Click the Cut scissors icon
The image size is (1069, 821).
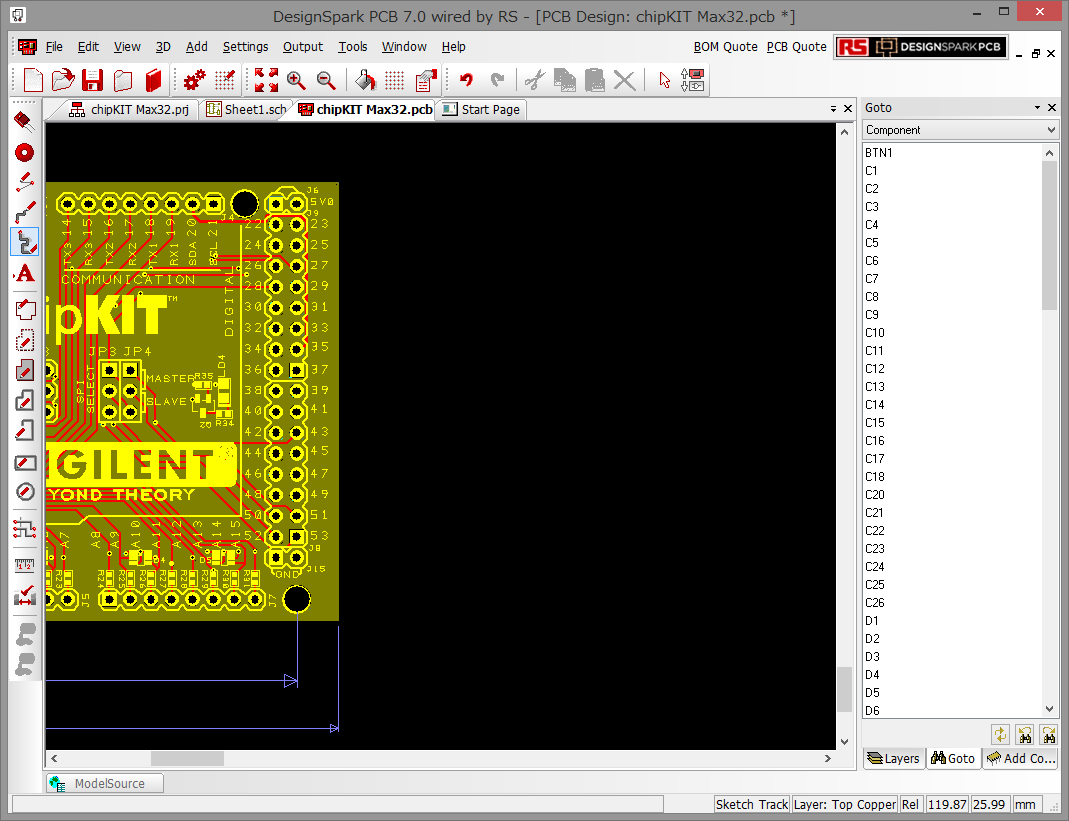(x=534, y=80)
